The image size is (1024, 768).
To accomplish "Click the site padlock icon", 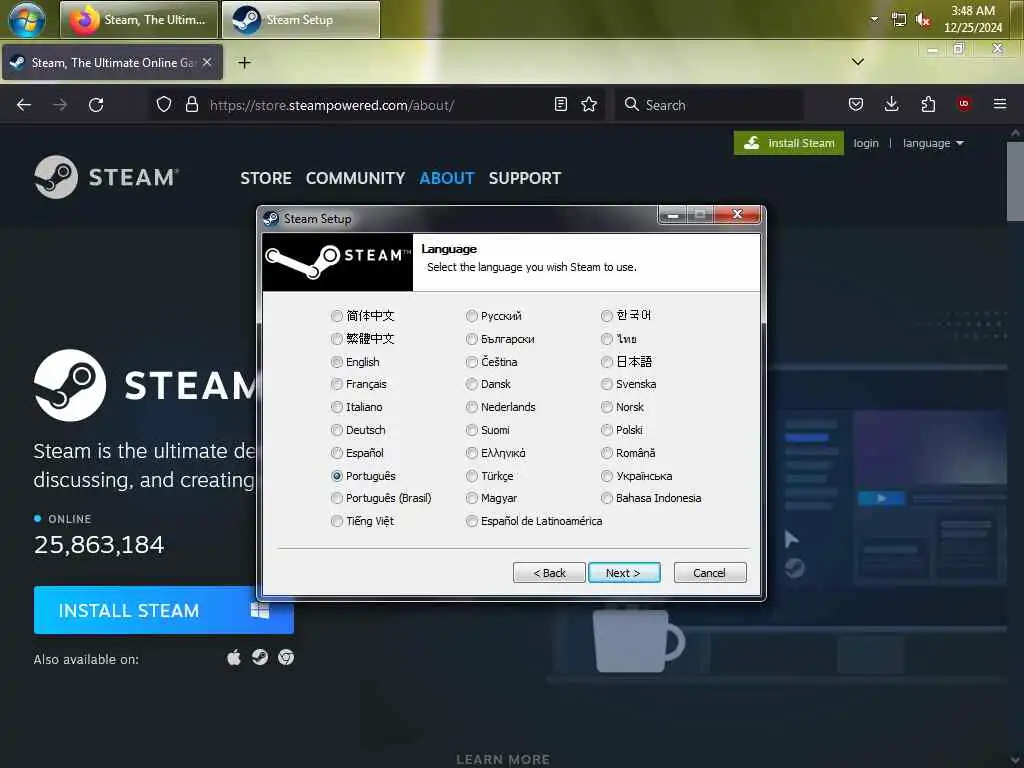I will [191, 104].
